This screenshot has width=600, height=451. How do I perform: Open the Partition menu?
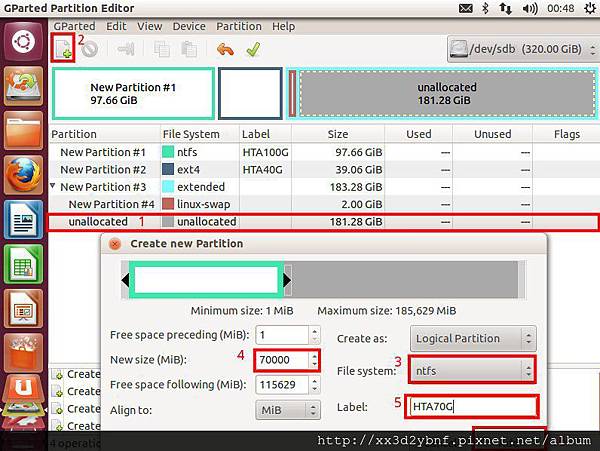(x=239, y=26)
